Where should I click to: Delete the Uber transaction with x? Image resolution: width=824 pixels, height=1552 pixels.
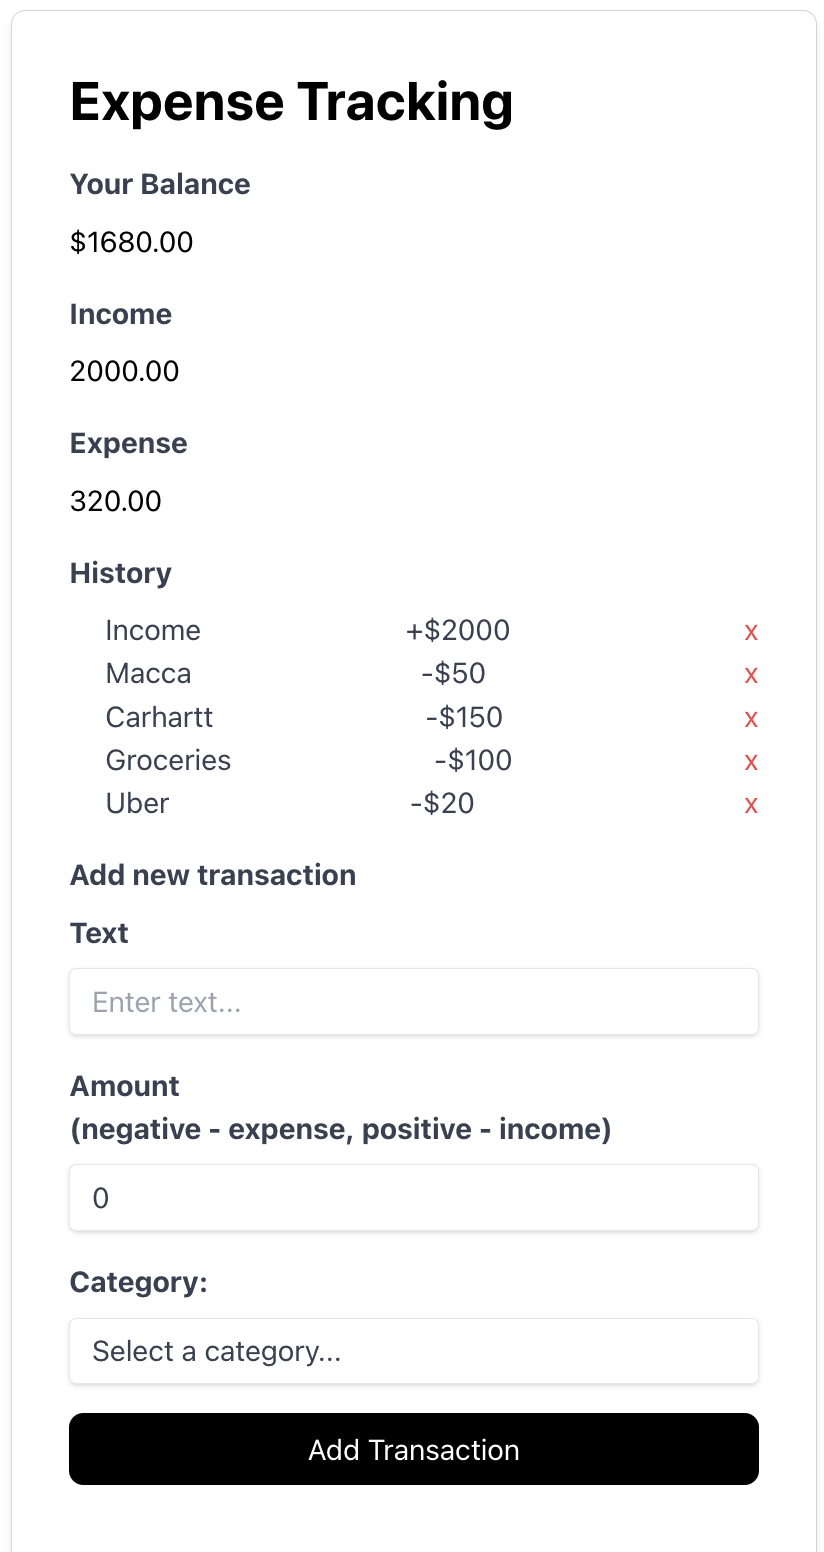click(x=751, y=805)
